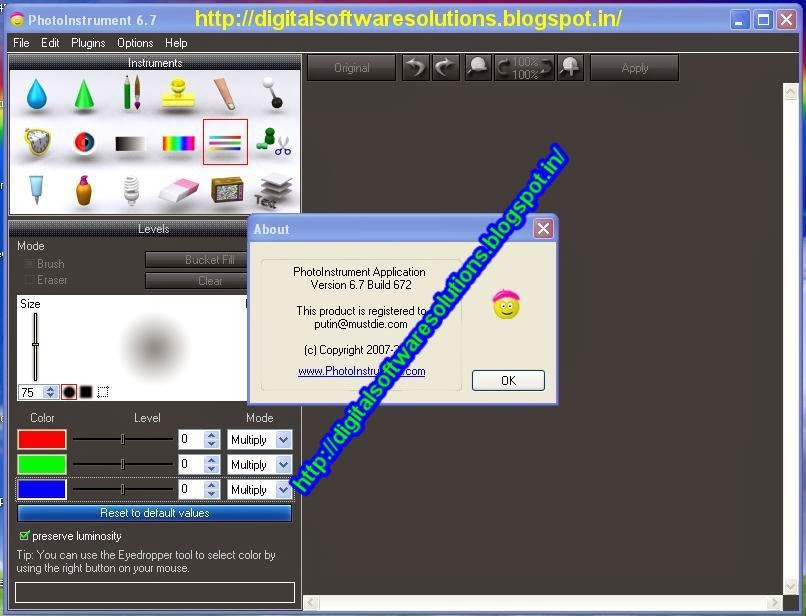Select the yellow Clone stamp tool
Screen dimensions: 806x616
click(x=178, y=93)
